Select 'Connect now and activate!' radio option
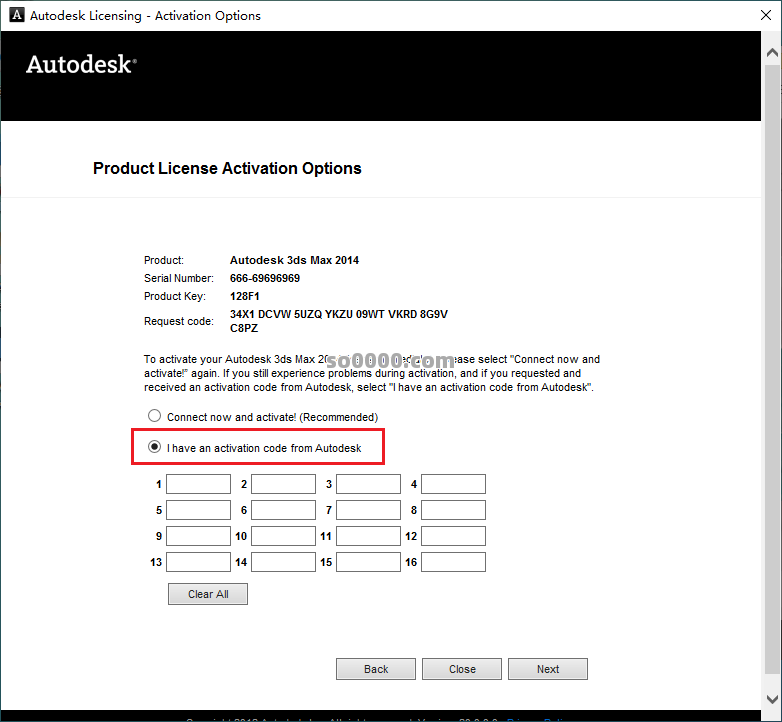Image resolution: width=782 pixels, height=722 pixels. click(x=155, y=415)
